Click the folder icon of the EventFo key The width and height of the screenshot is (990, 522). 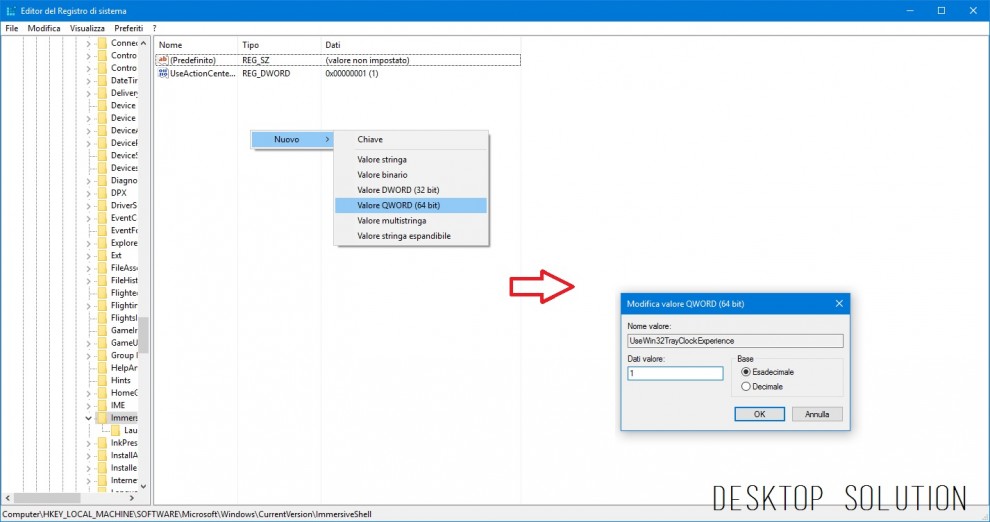[102, 230]
